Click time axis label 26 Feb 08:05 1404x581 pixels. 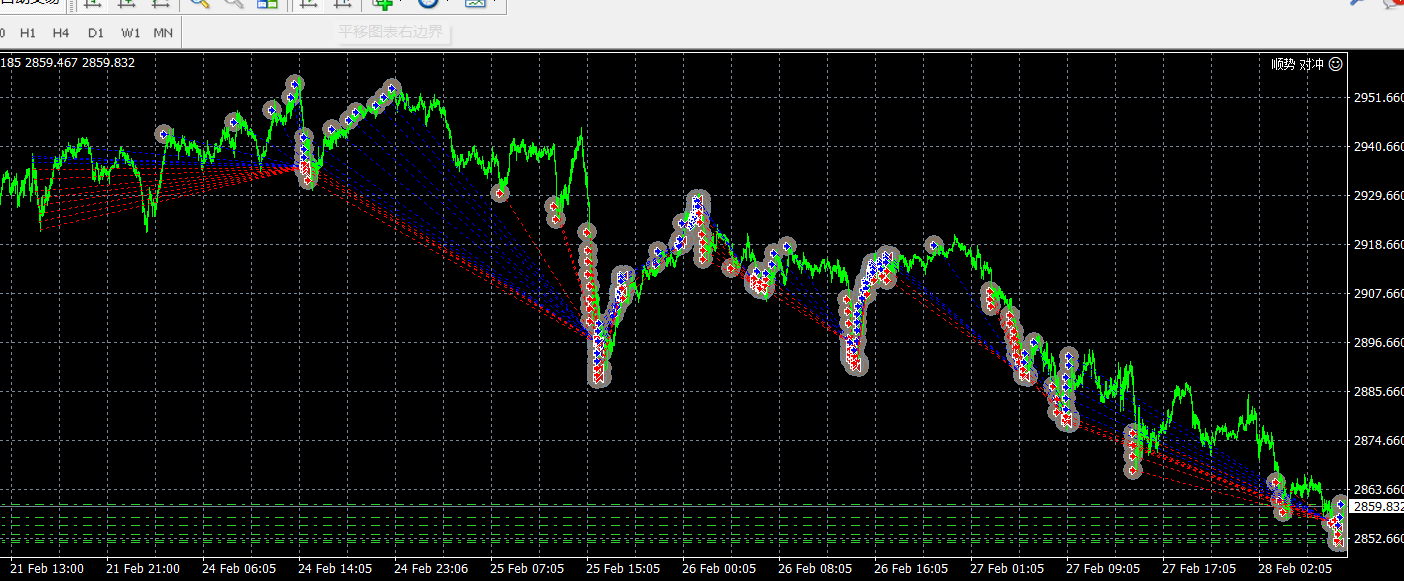click(x=815, y=569)
